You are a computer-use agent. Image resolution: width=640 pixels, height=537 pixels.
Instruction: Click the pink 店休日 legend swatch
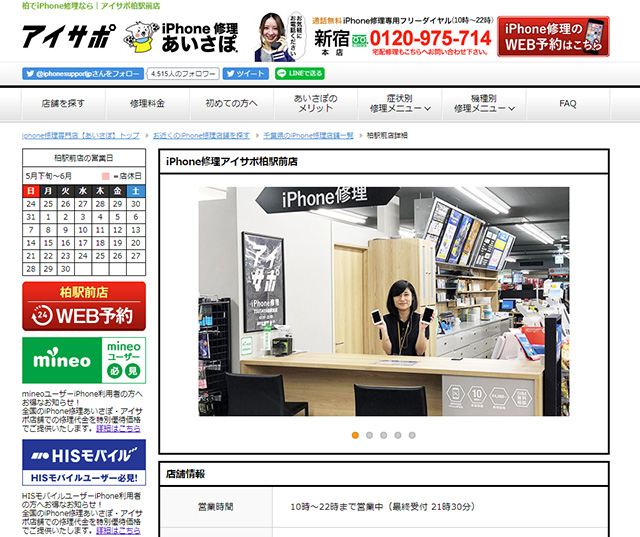click(106, 176)
